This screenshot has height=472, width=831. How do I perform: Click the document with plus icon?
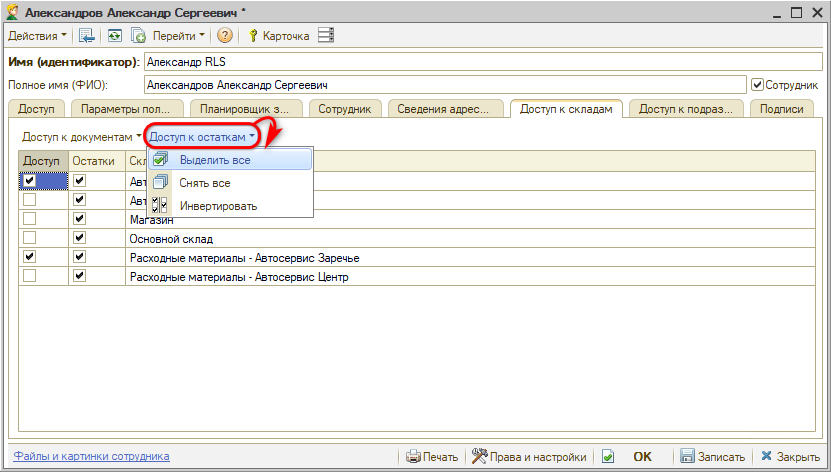pos(139,36)
